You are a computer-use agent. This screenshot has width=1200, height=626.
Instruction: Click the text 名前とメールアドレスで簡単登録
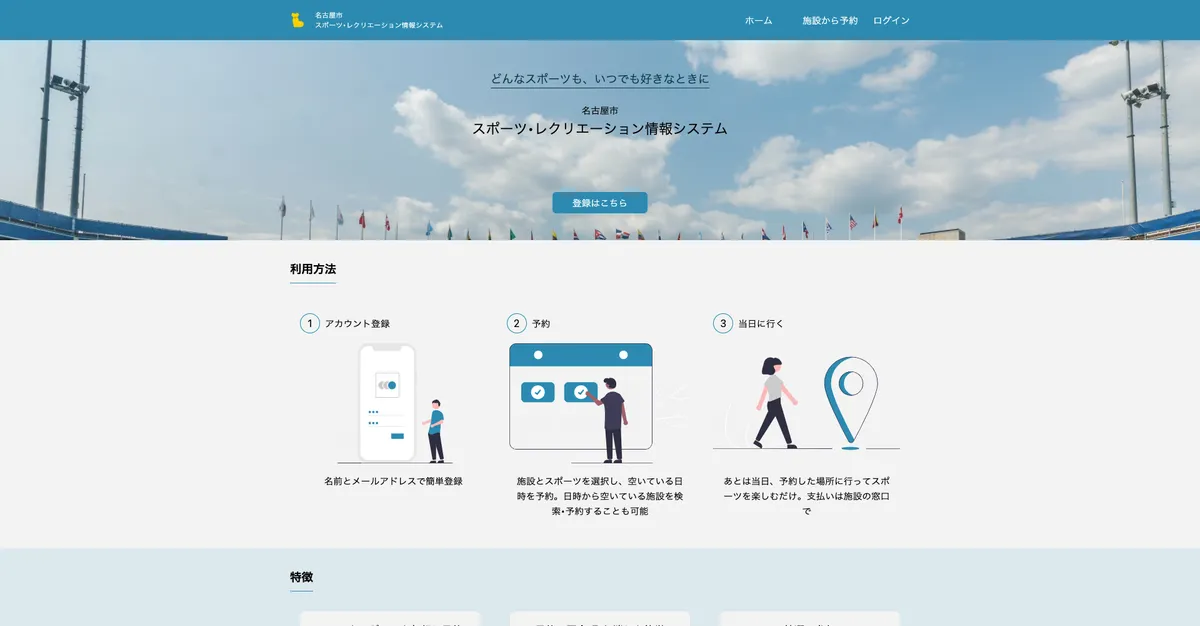[x=393, y=481]
